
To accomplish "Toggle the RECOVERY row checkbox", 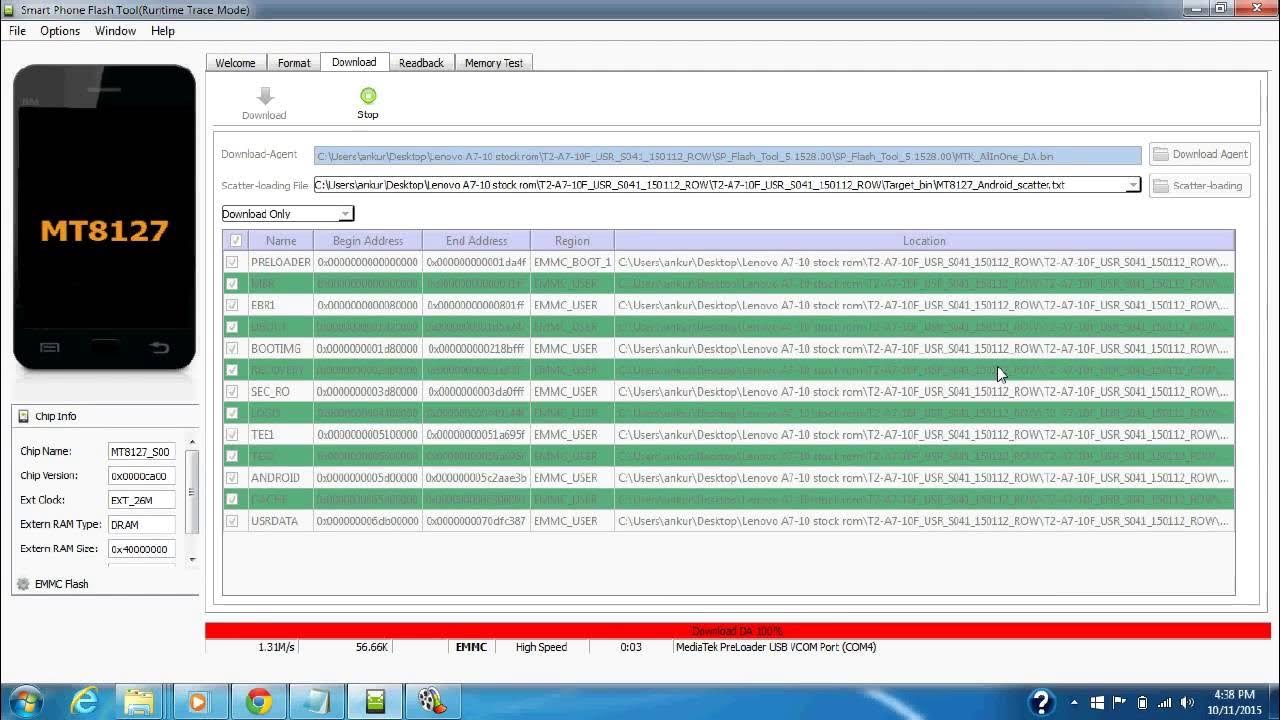I will (233, 370).
